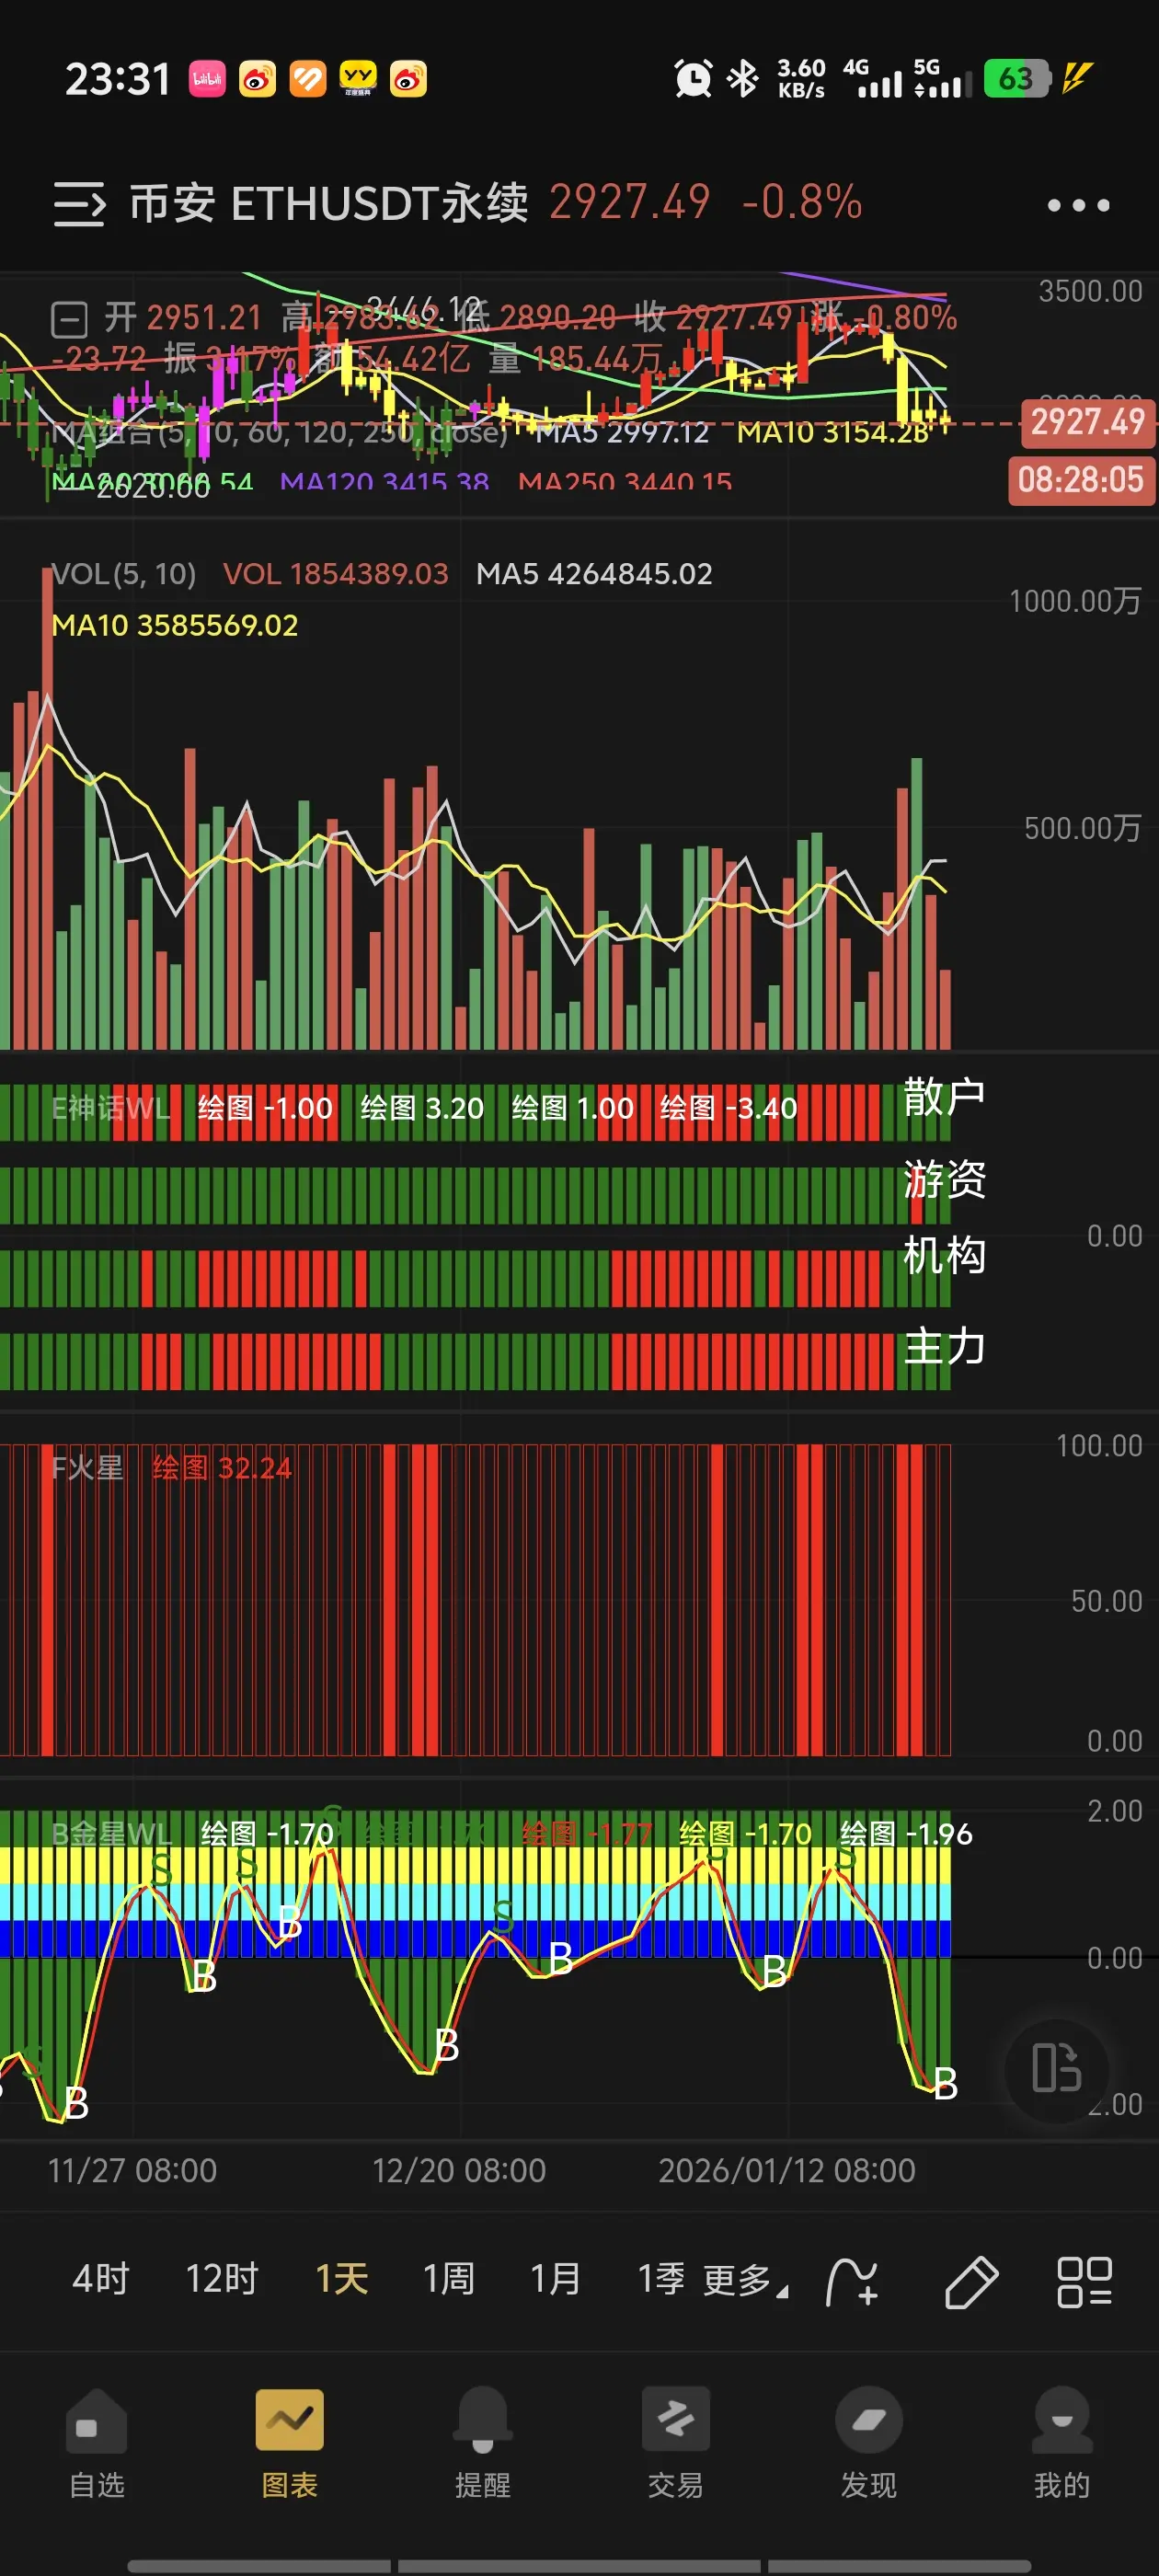Select the 1周 timeframe
The height and width of the screenshot is (2576, 1159).
pos(448,2279)
